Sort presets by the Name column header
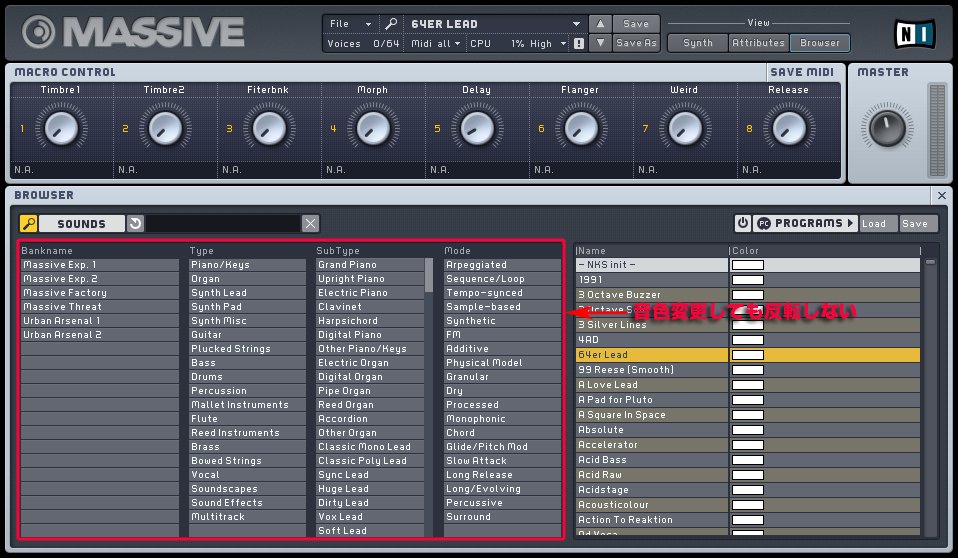The width and height of the screenshot is (958, 558). point(652,251)
